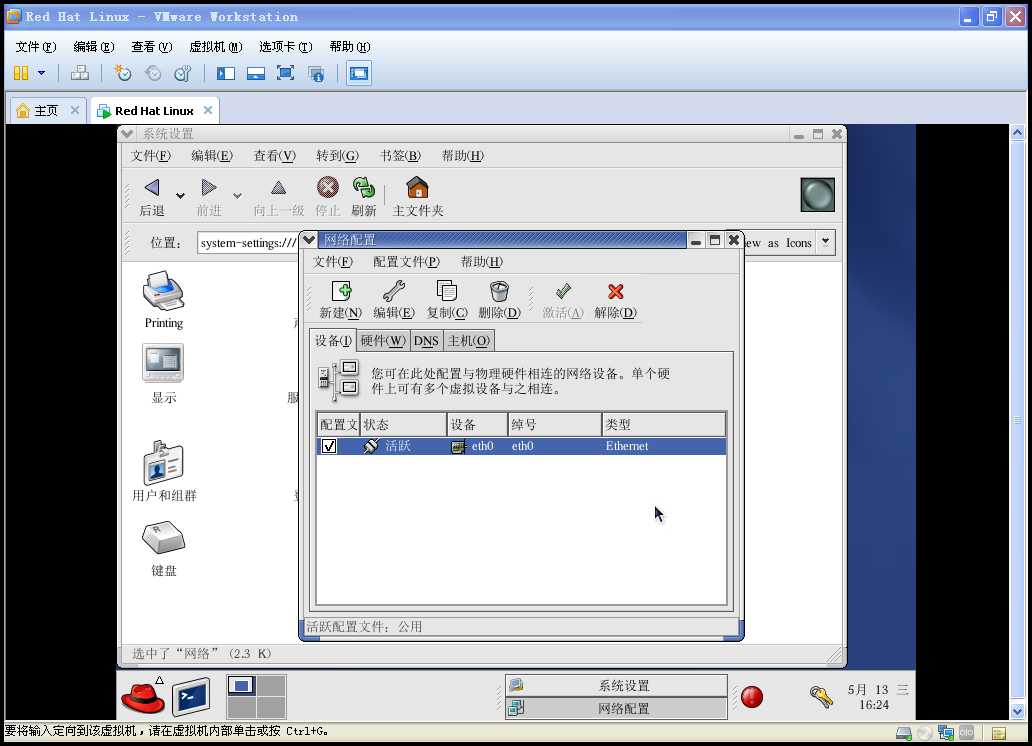Click the Forward (前进) arrow icon

tap(209, 188)
